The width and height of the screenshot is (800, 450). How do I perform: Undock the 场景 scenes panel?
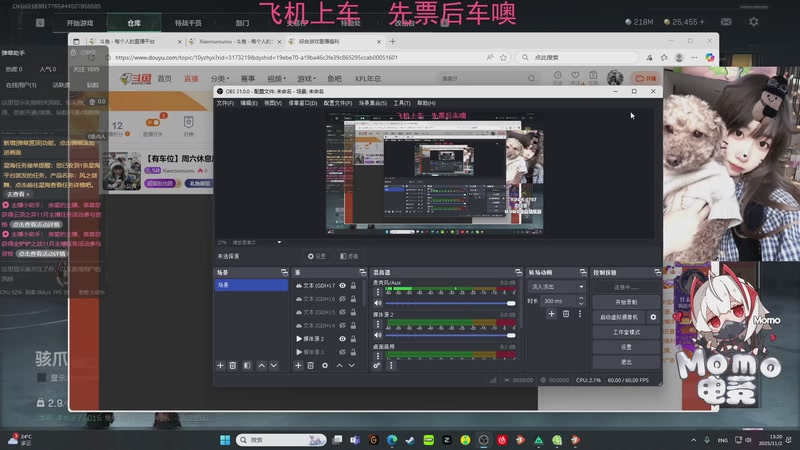coord(284,272)
